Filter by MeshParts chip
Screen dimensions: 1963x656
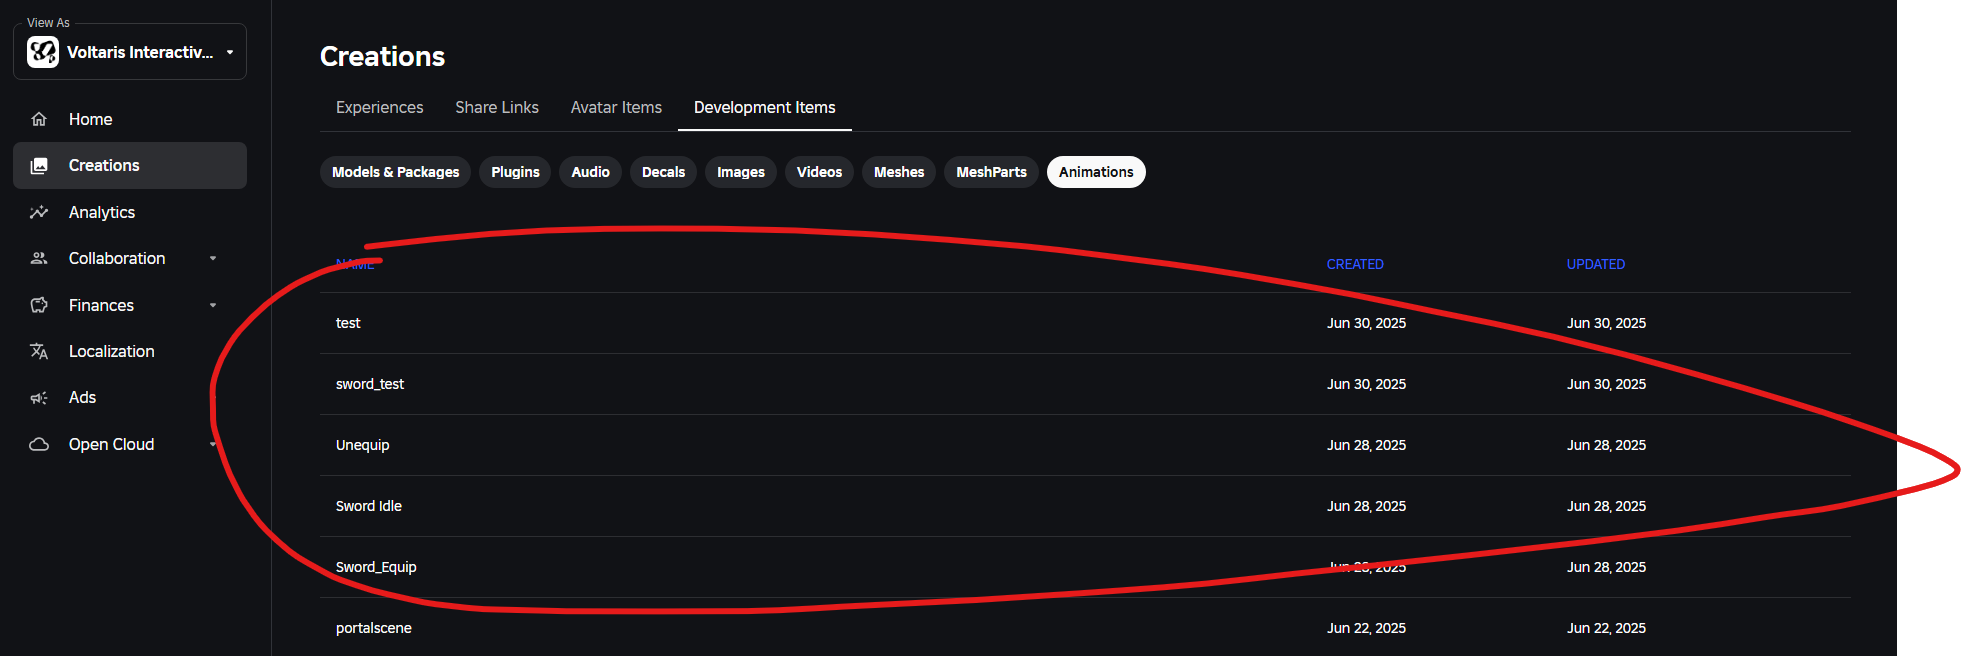[x=991, y=172]
